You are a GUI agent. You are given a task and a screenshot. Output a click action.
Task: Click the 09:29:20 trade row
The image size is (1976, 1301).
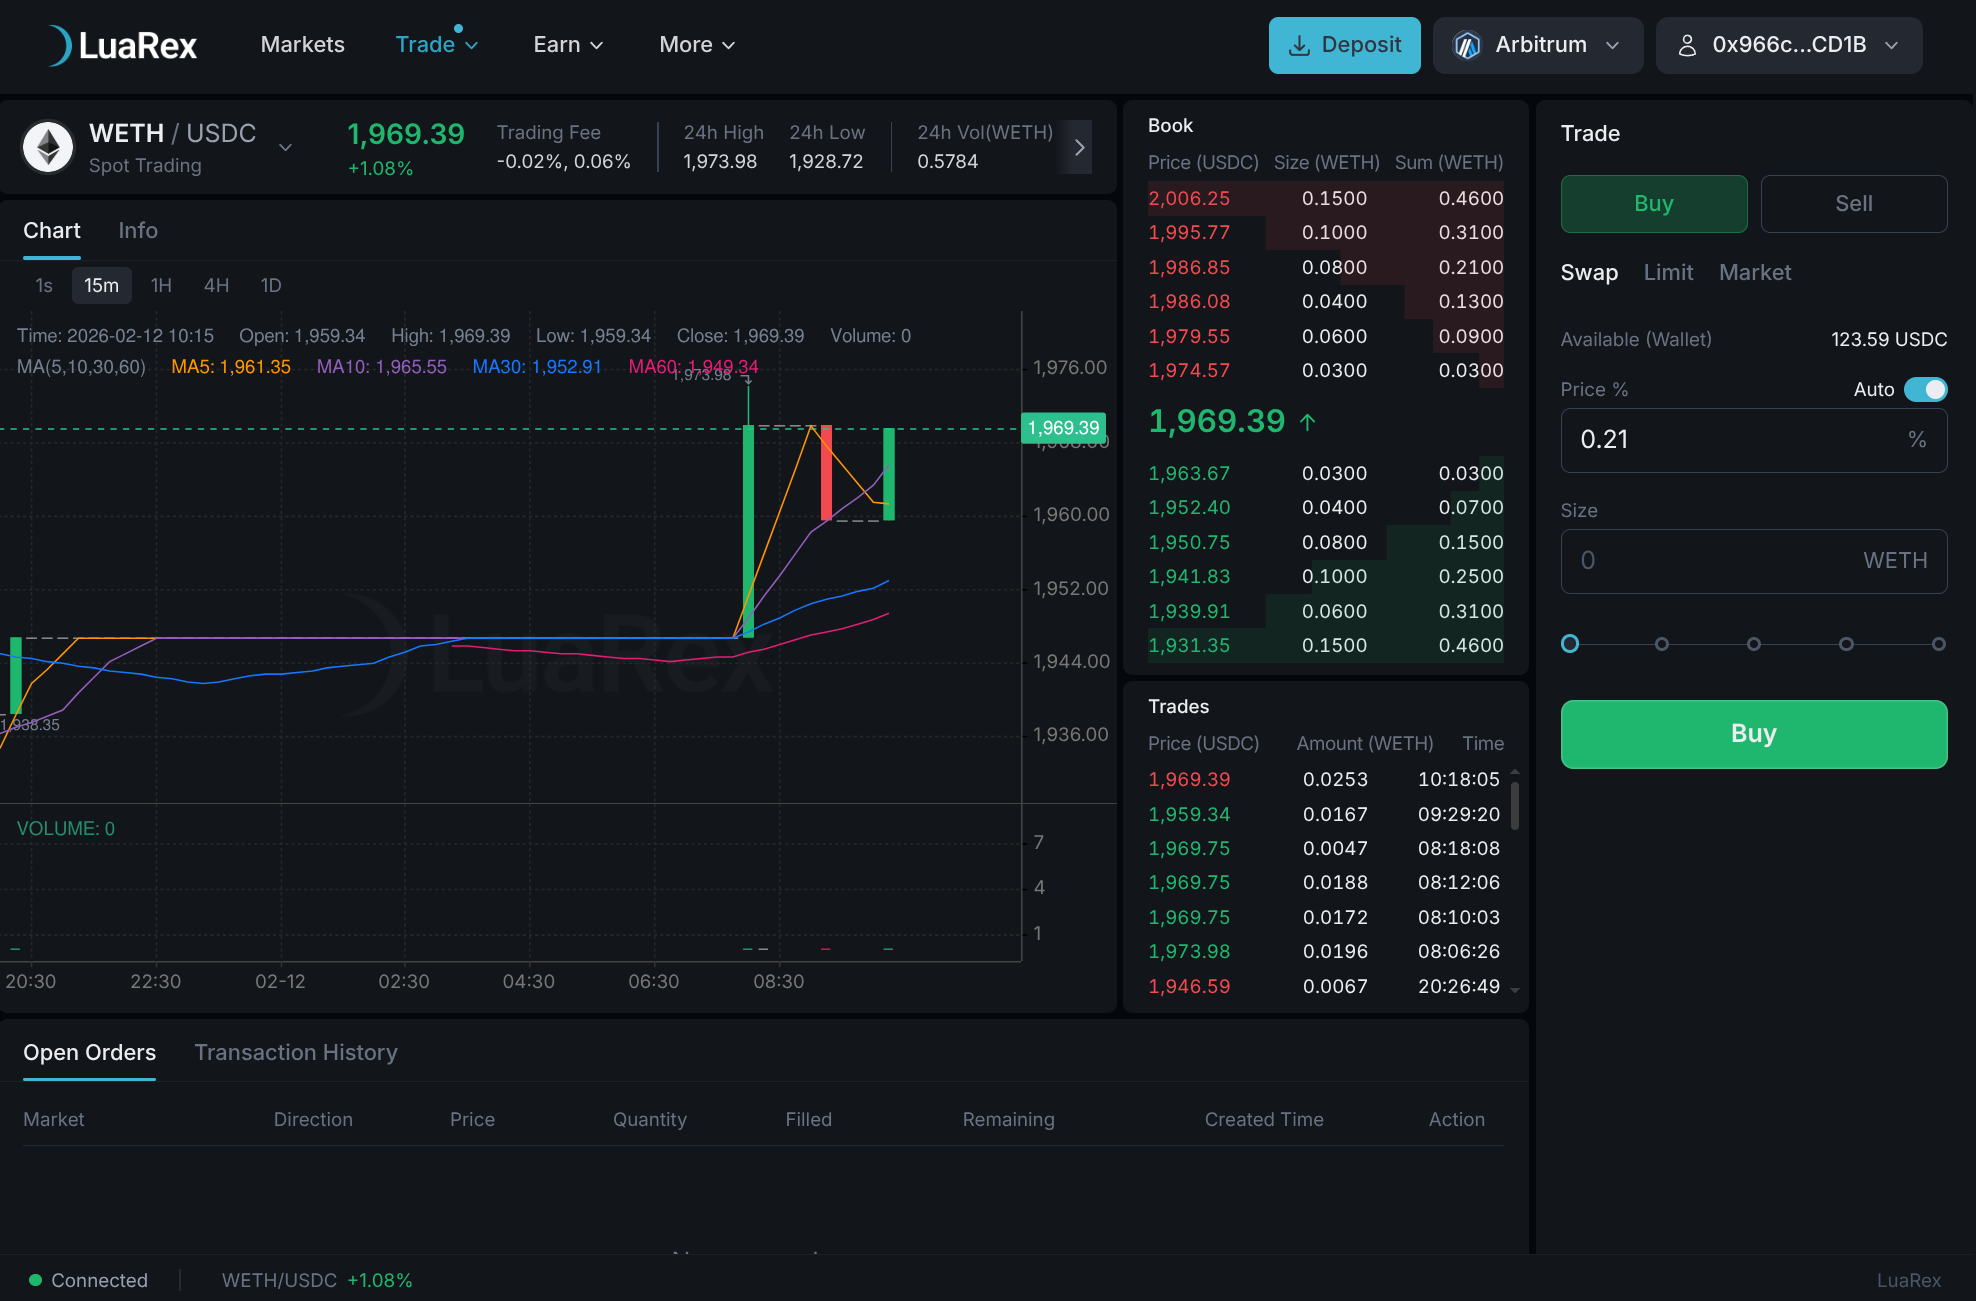pos(1325,815)
